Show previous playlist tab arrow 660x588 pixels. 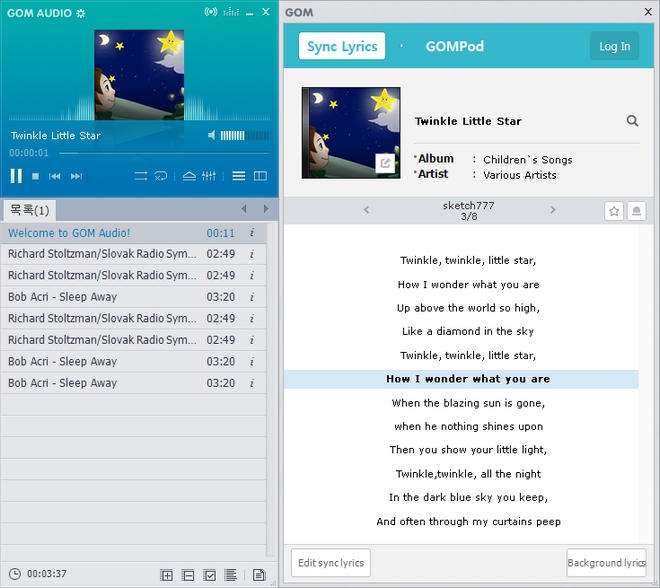pyautogui.click(x=244, y=209)
